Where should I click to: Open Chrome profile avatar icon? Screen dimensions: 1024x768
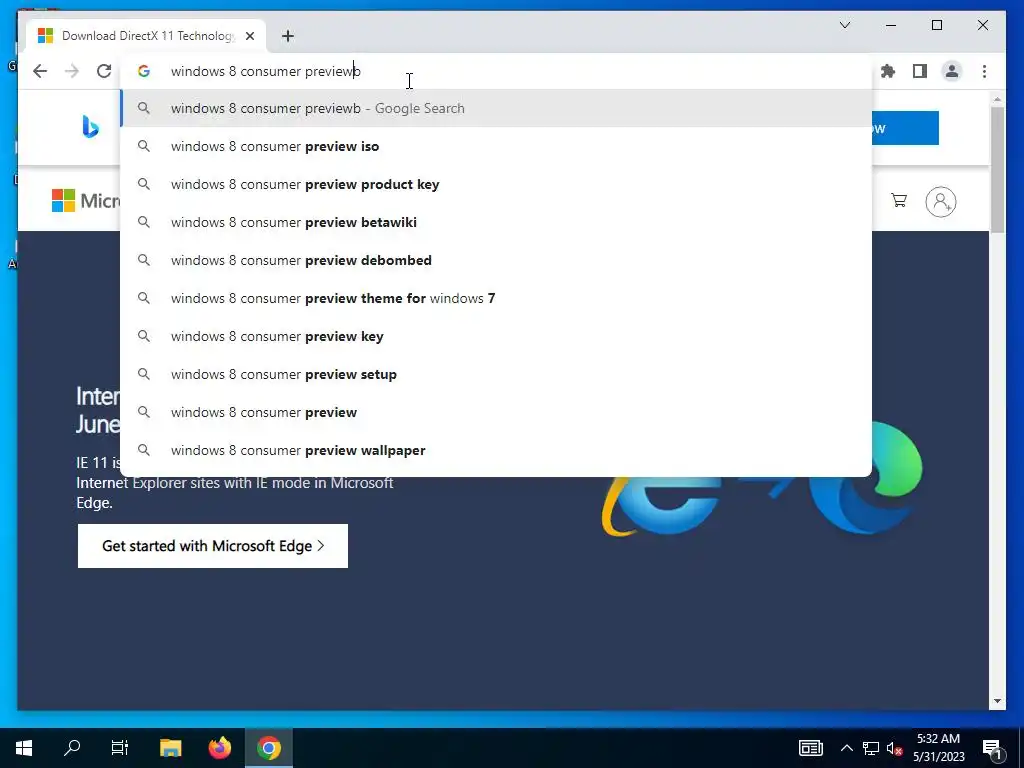(952, 71)
